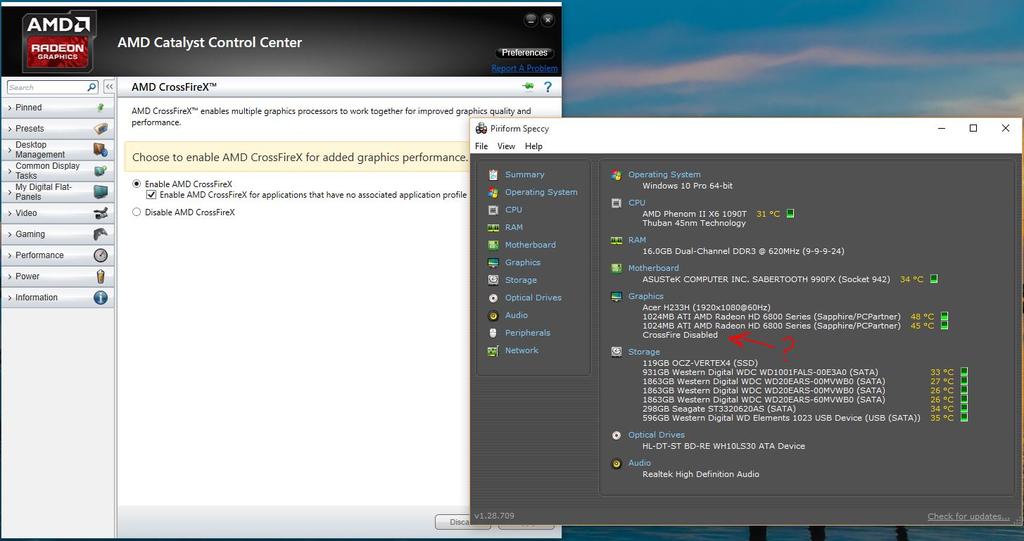Click Check for updates link in Speccy
1024x541 pixels.
[968, 516]
